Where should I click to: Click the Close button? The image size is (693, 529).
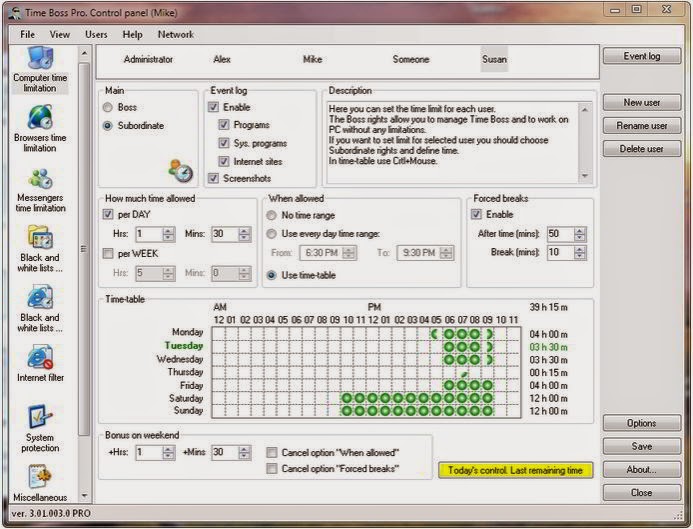click(642, 493)
